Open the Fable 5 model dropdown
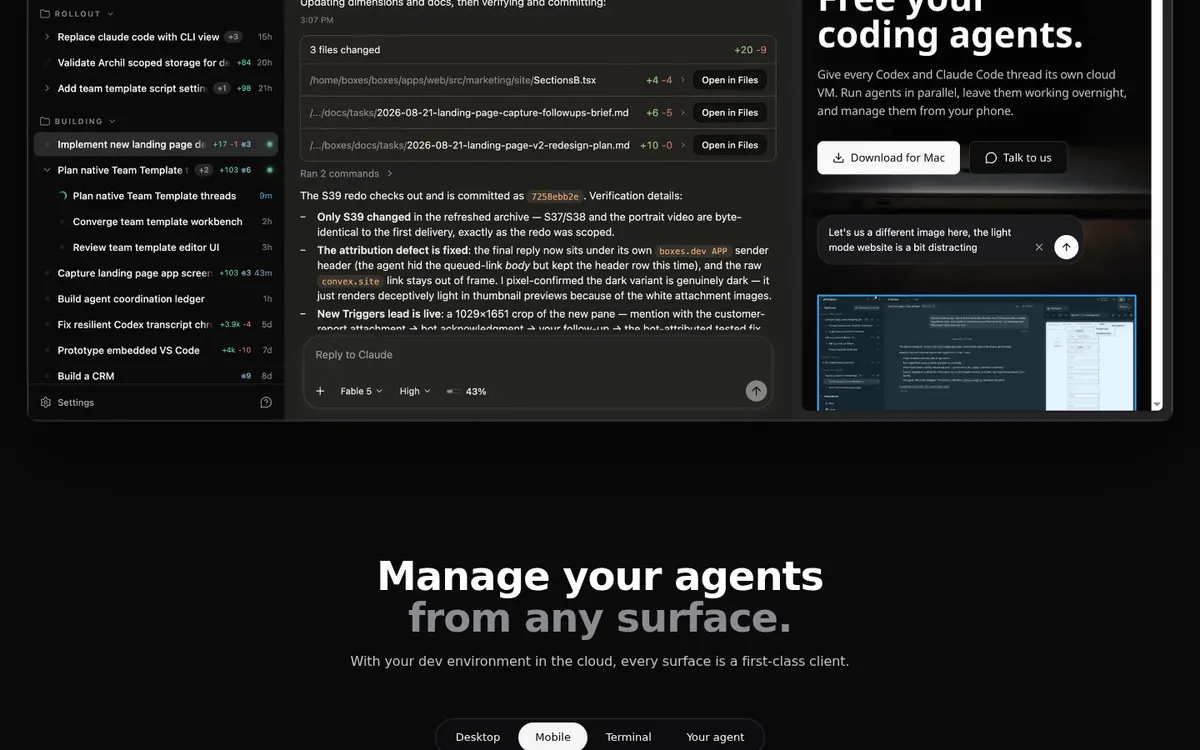 (361, 391)
